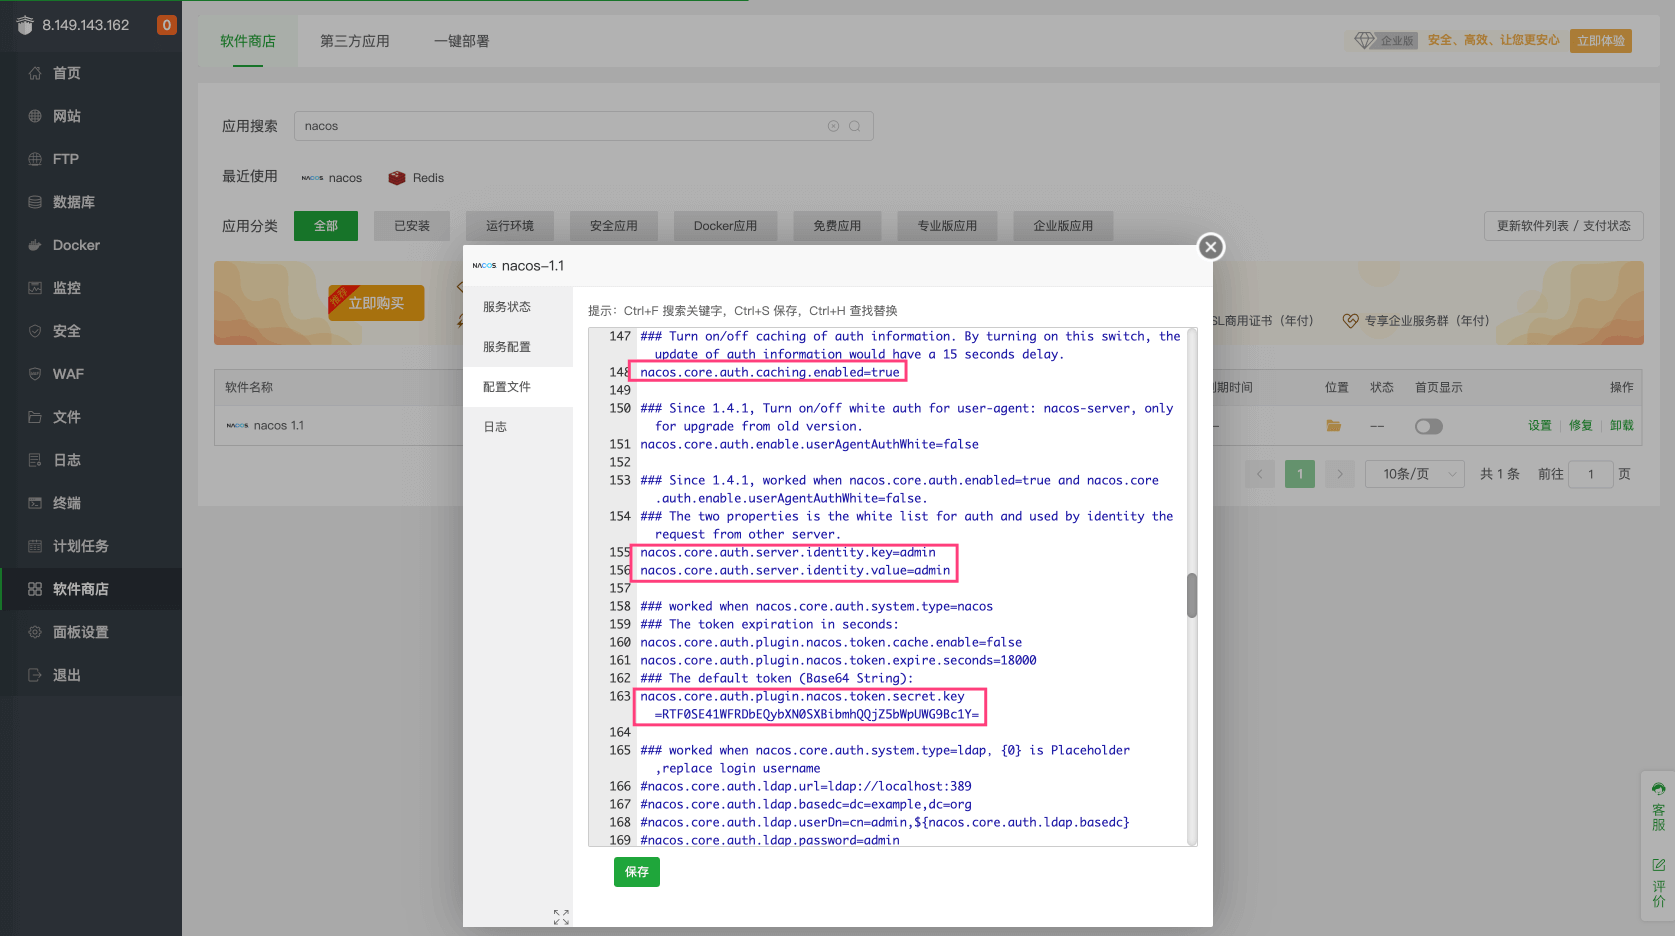1675x936 pixels.
Task: Clear the nacos search text icon
Action: tap(833, 126)
